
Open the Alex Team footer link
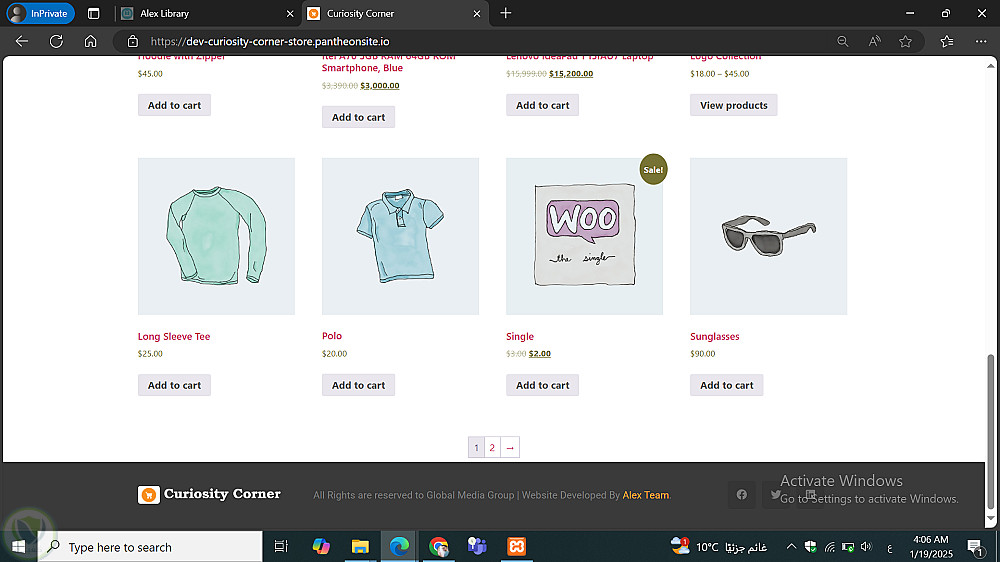click(645, 495)
